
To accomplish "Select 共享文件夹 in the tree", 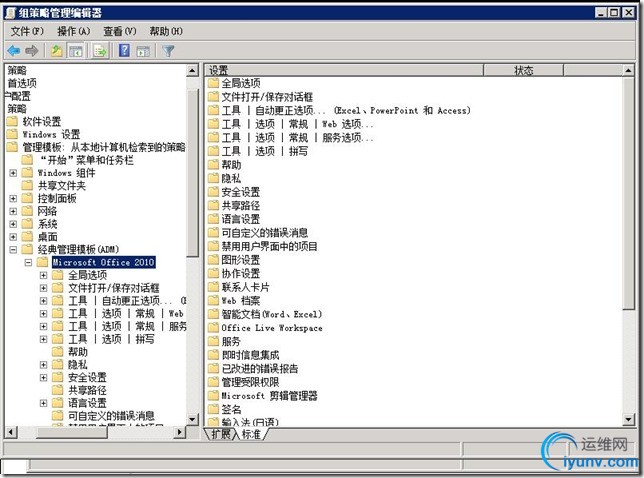I will coord(62,186).
